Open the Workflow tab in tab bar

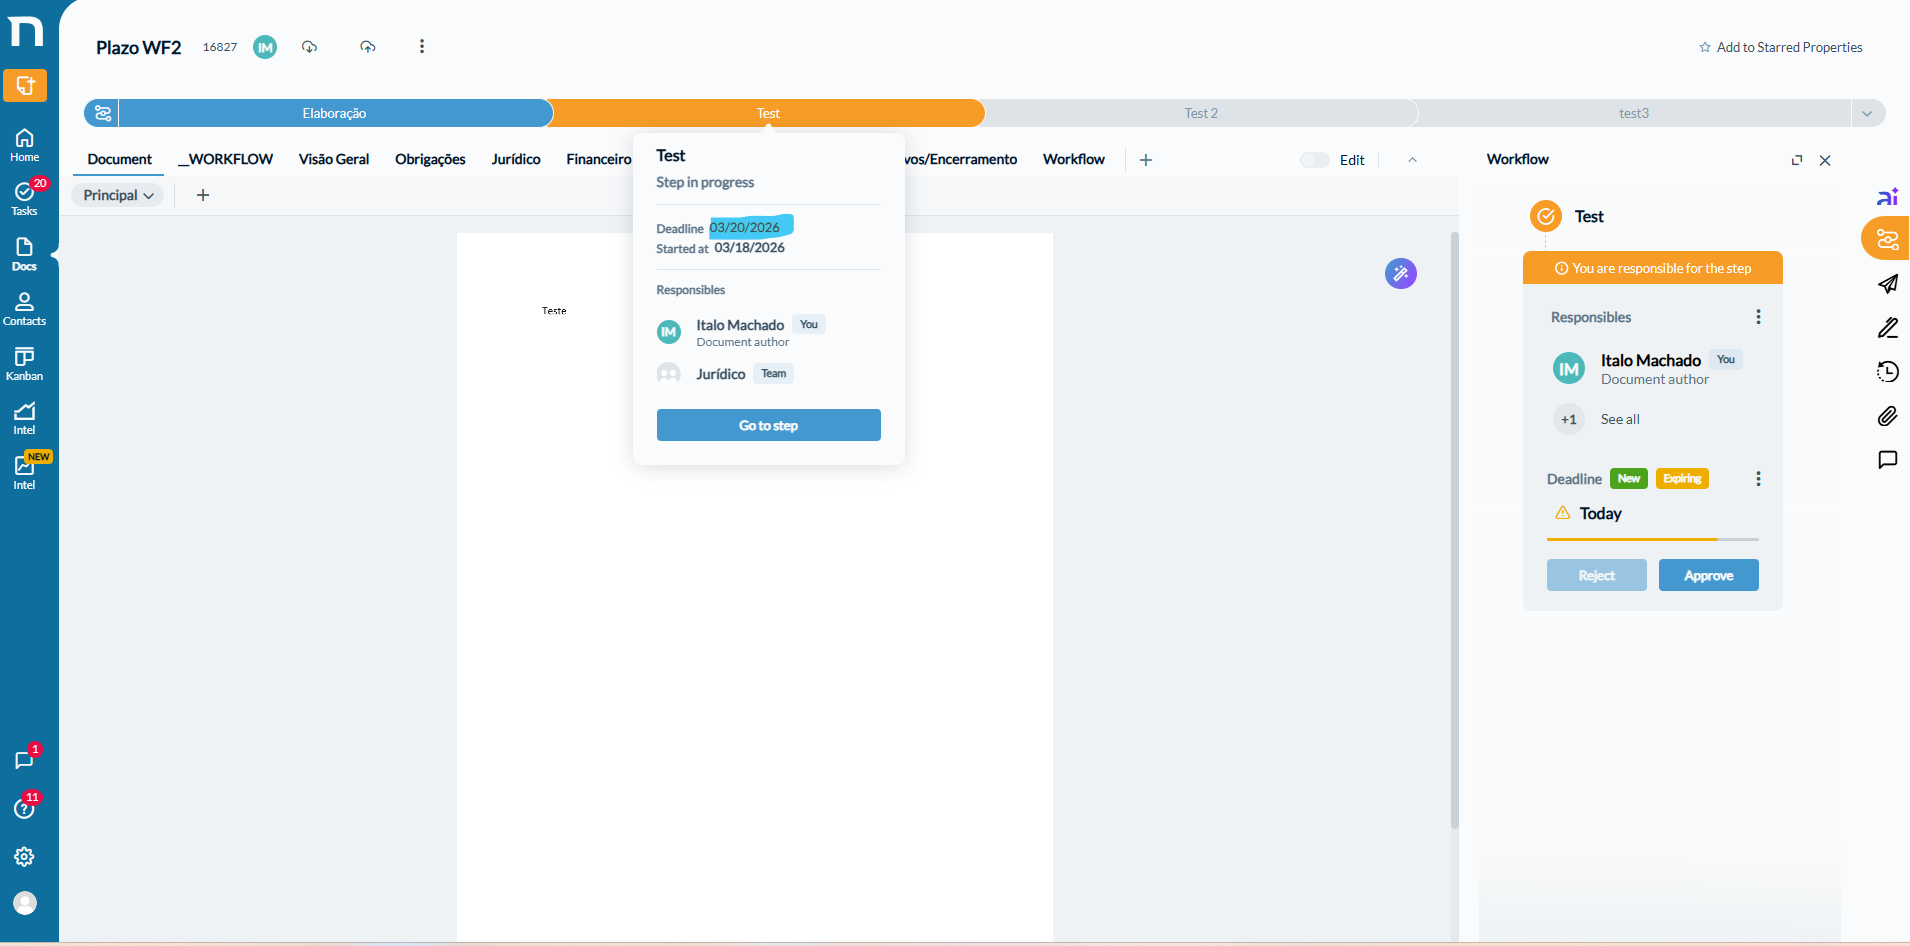pyautogui.click(x=1074, y=159)
